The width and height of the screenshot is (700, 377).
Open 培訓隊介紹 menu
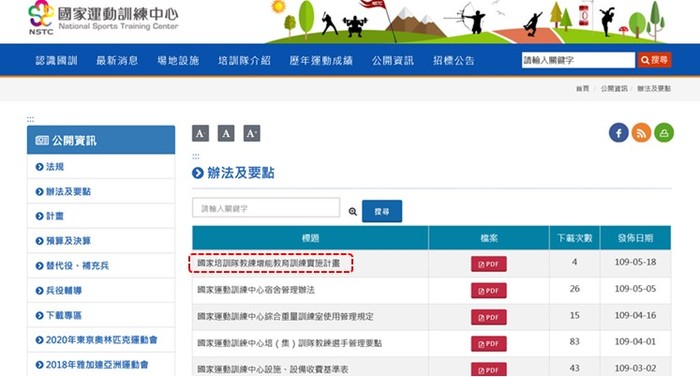point(244,60)
